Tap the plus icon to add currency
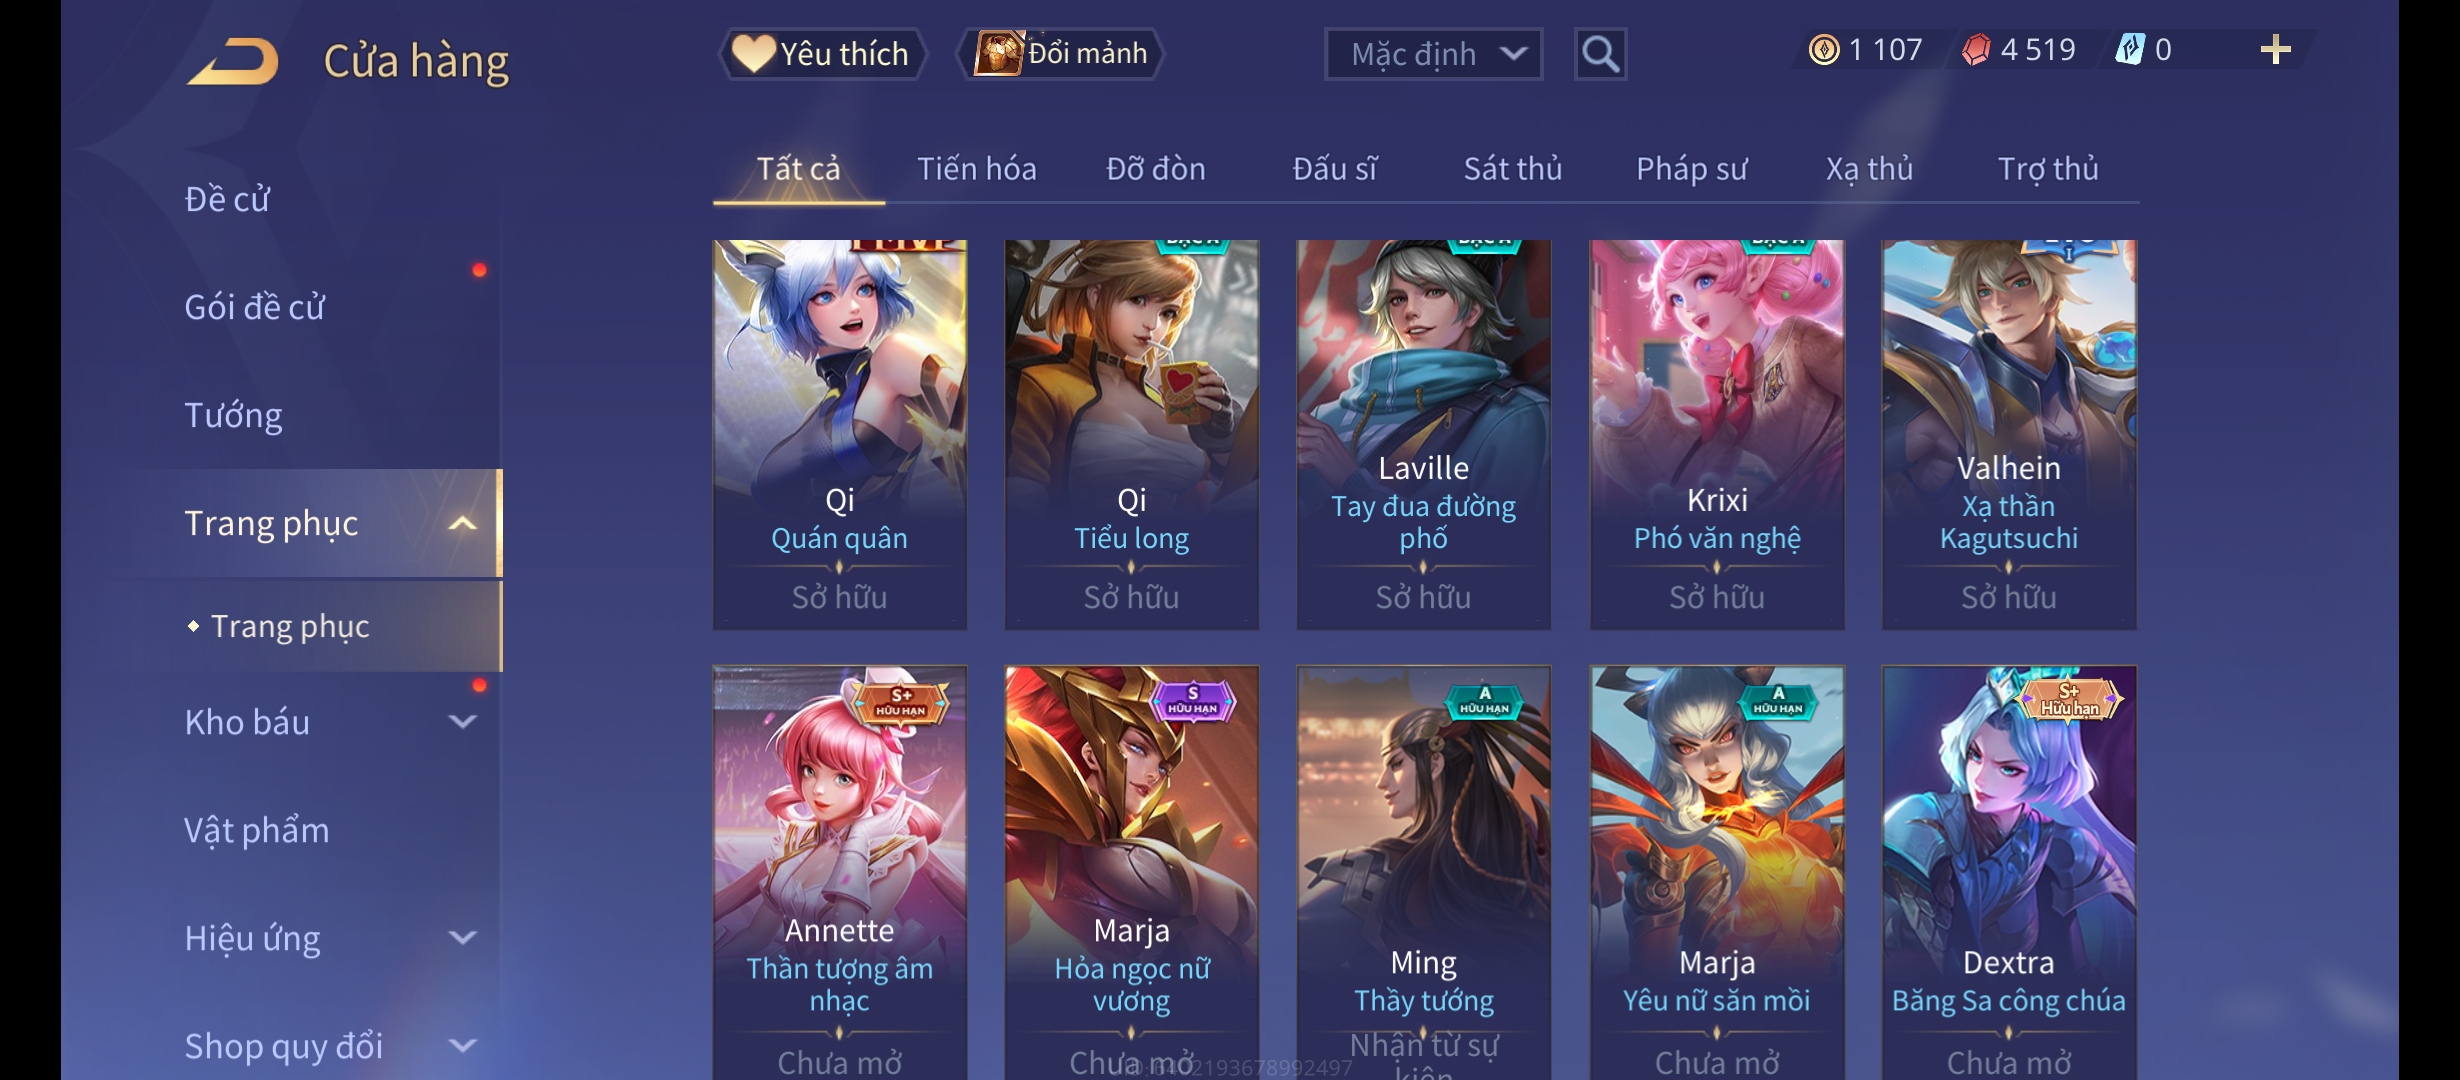This screenshot has width=2460, height=1080. pyautogui.click(x=2275, y=50)
